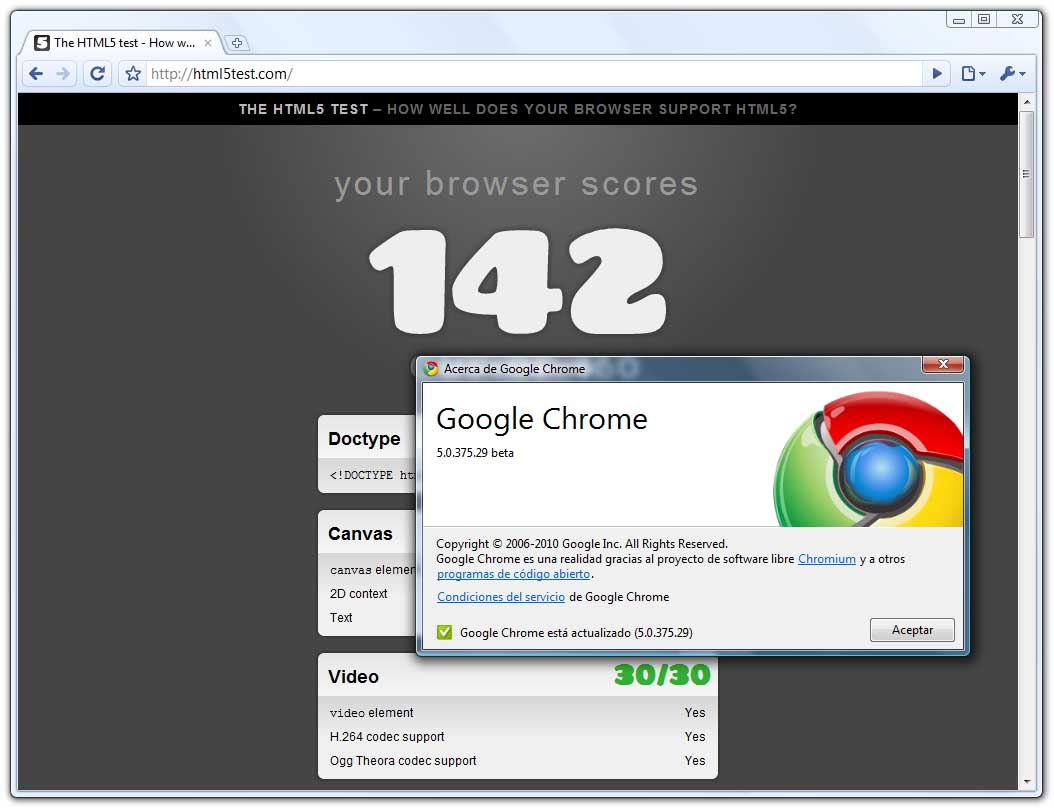Click the Chrome icon in the dialog title bar

432,368
